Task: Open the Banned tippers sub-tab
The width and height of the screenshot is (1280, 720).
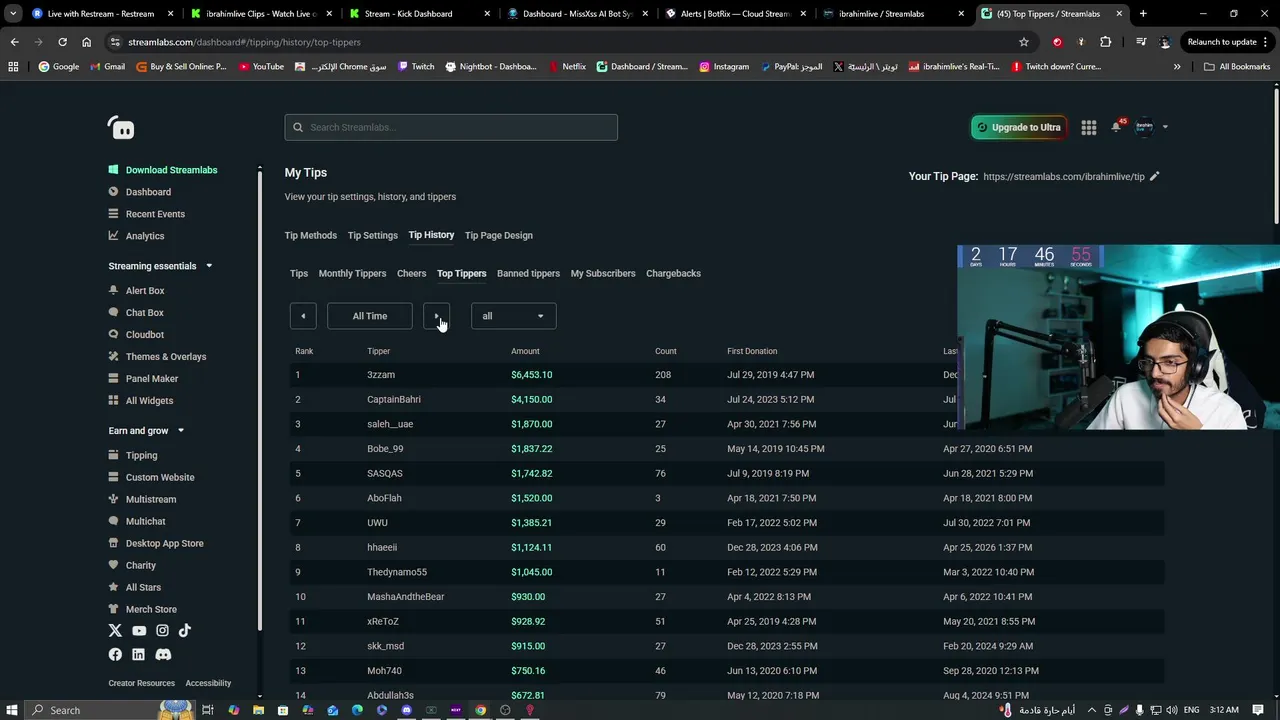Action: pos(528,274)
